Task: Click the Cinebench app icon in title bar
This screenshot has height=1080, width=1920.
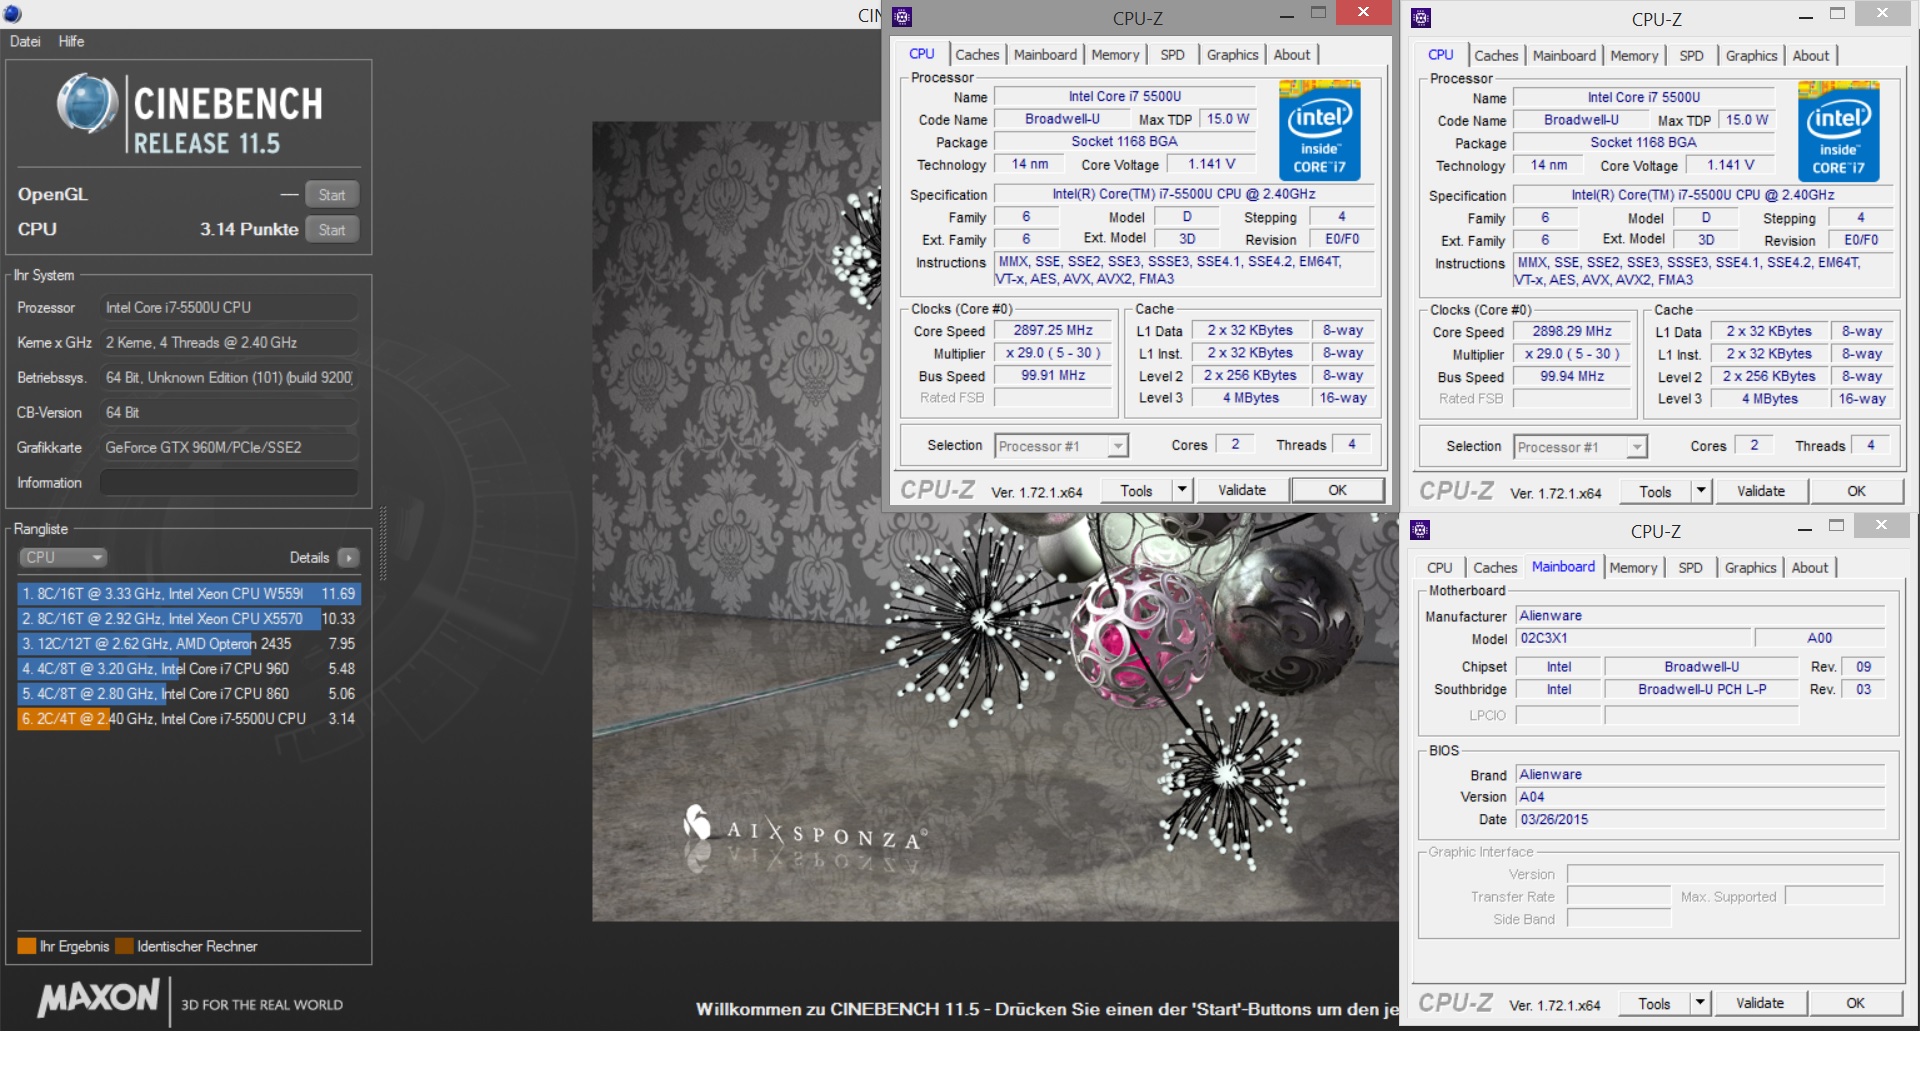Action: (12, 14)
